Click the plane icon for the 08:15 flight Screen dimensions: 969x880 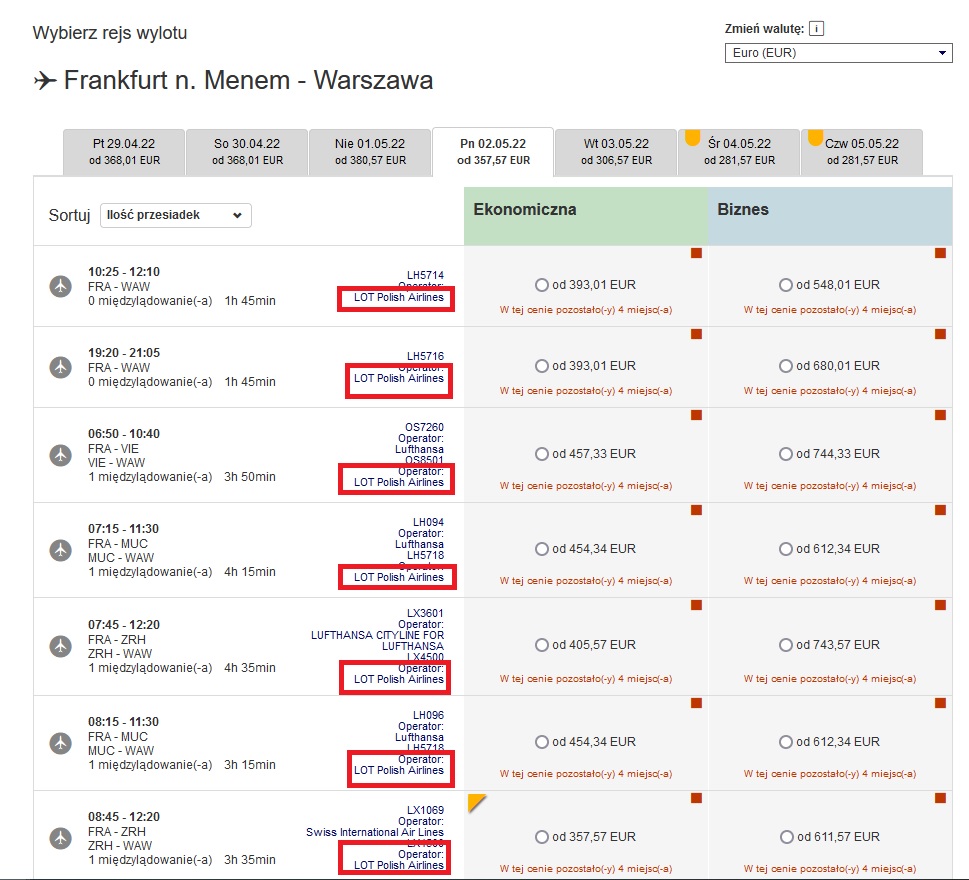click(61, 743)
